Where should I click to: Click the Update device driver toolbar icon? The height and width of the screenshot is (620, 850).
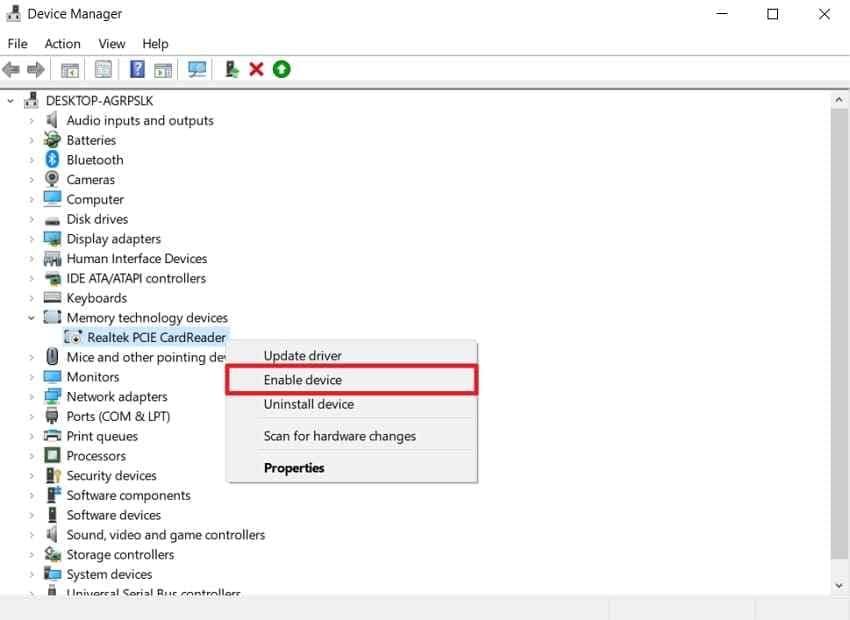pyautogui.click(x=231, y=69)
